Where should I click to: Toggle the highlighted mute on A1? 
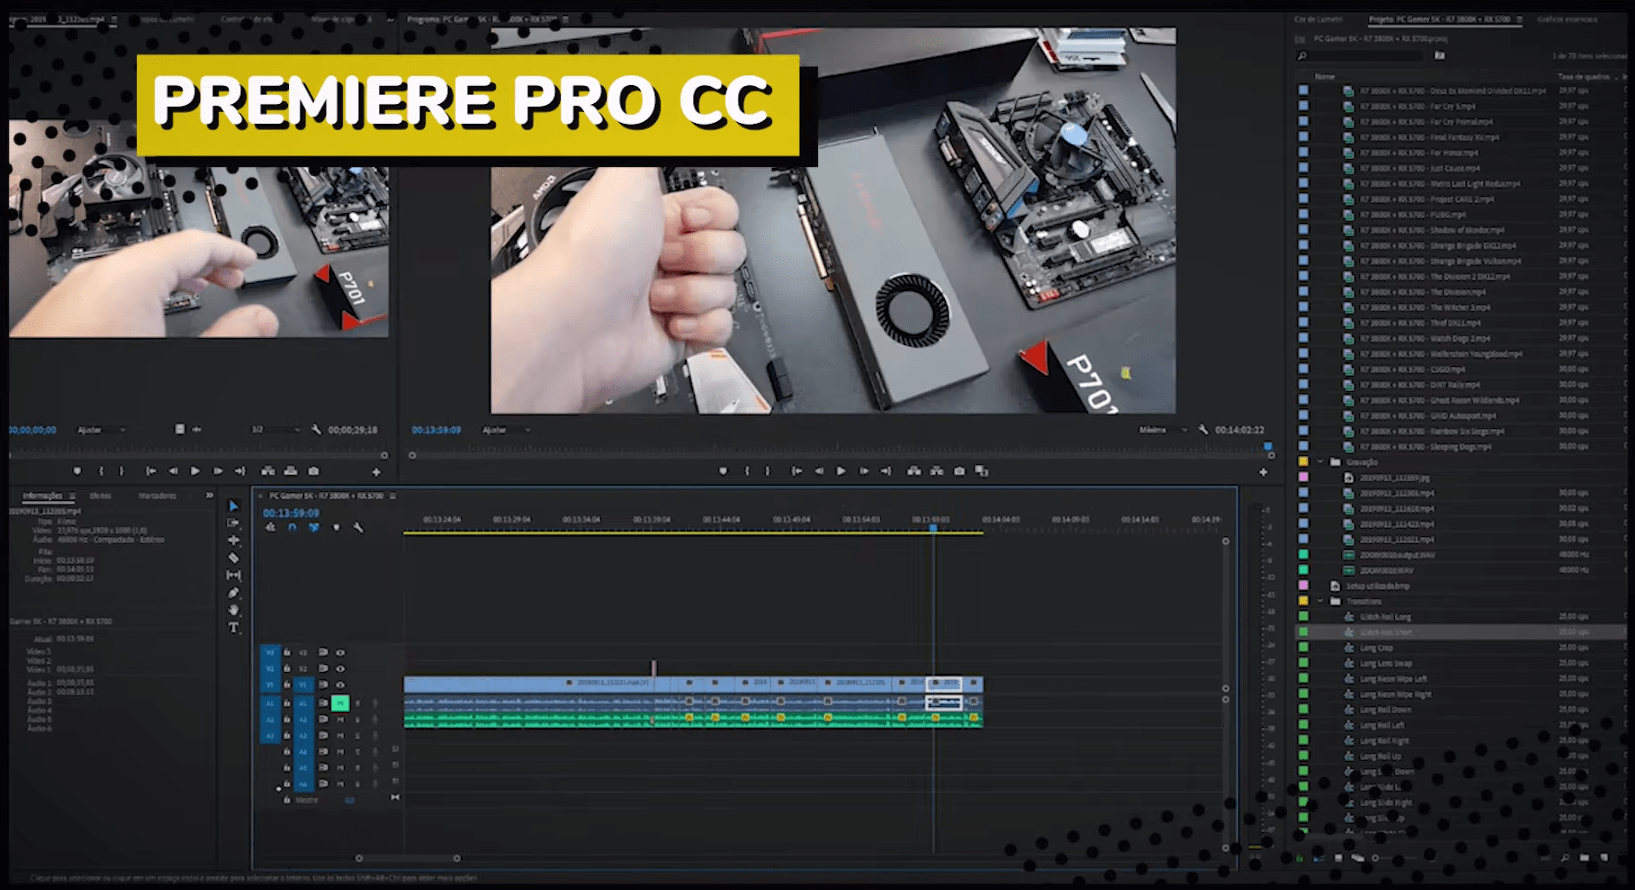[340, 703]
